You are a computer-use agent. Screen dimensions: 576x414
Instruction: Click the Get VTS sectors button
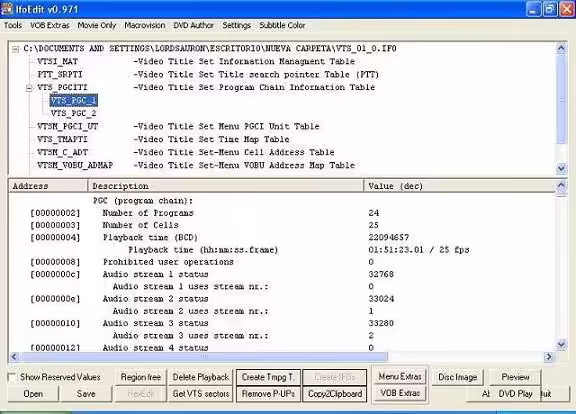click(201, 394)
